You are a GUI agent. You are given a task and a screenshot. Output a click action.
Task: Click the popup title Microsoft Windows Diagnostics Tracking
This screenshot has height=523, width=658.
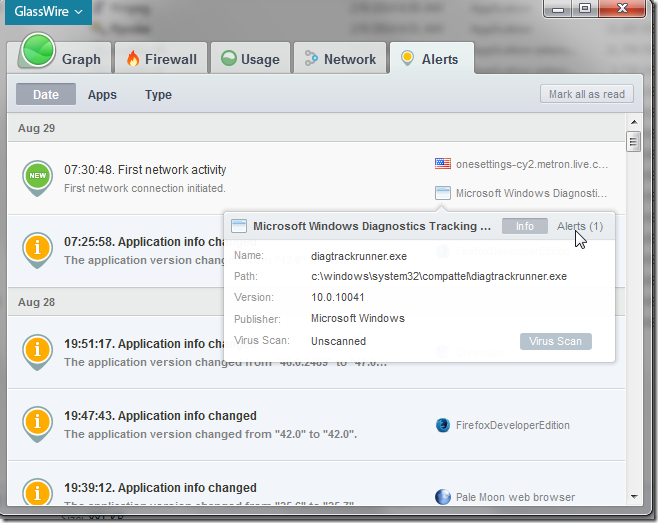372,226
